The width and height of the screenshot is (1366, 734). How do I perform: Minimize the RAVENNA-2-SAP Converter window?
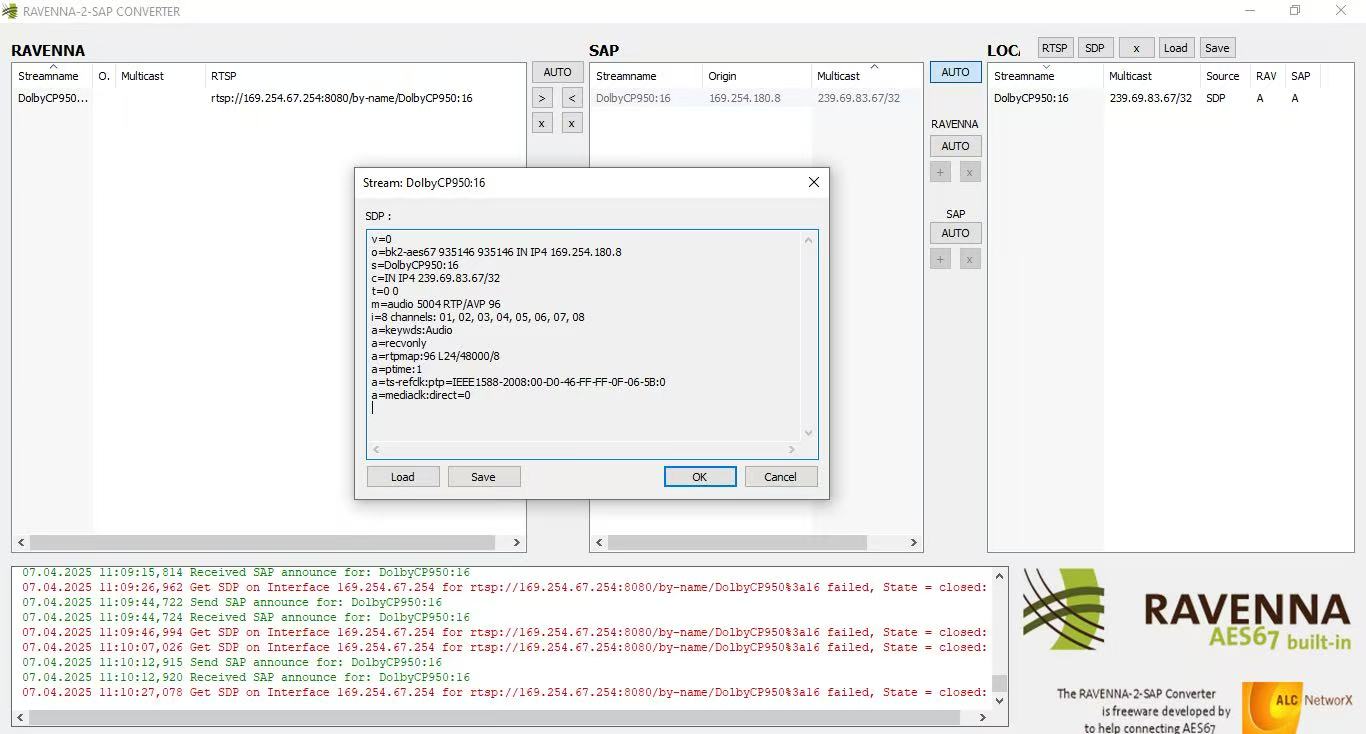pyautogui.click(x=1250, y=11)
